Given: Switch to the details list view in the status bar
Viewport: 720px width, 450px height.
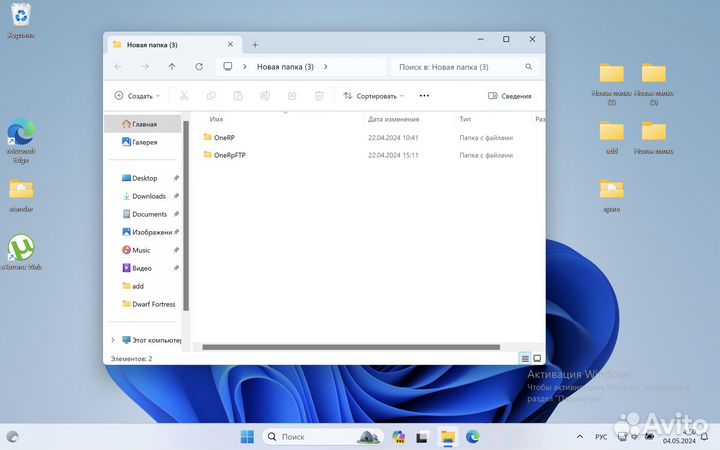Looking at the screenshot, I should [524, 358].
